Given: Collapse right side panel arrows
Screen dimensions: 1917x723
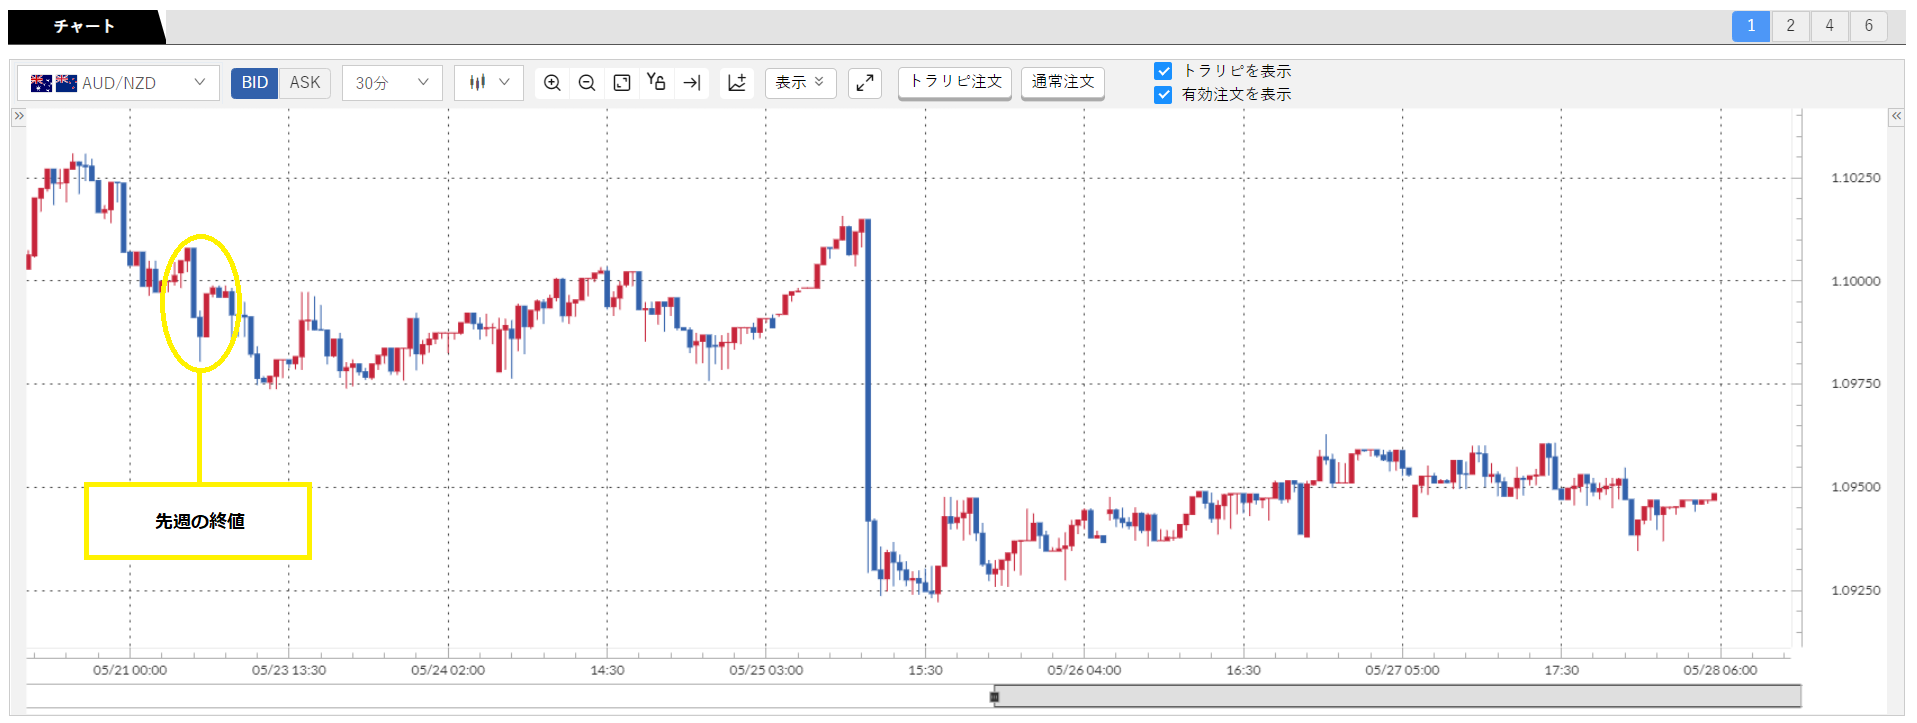Looking at the screenshot, I should (x=1896, y=116).
